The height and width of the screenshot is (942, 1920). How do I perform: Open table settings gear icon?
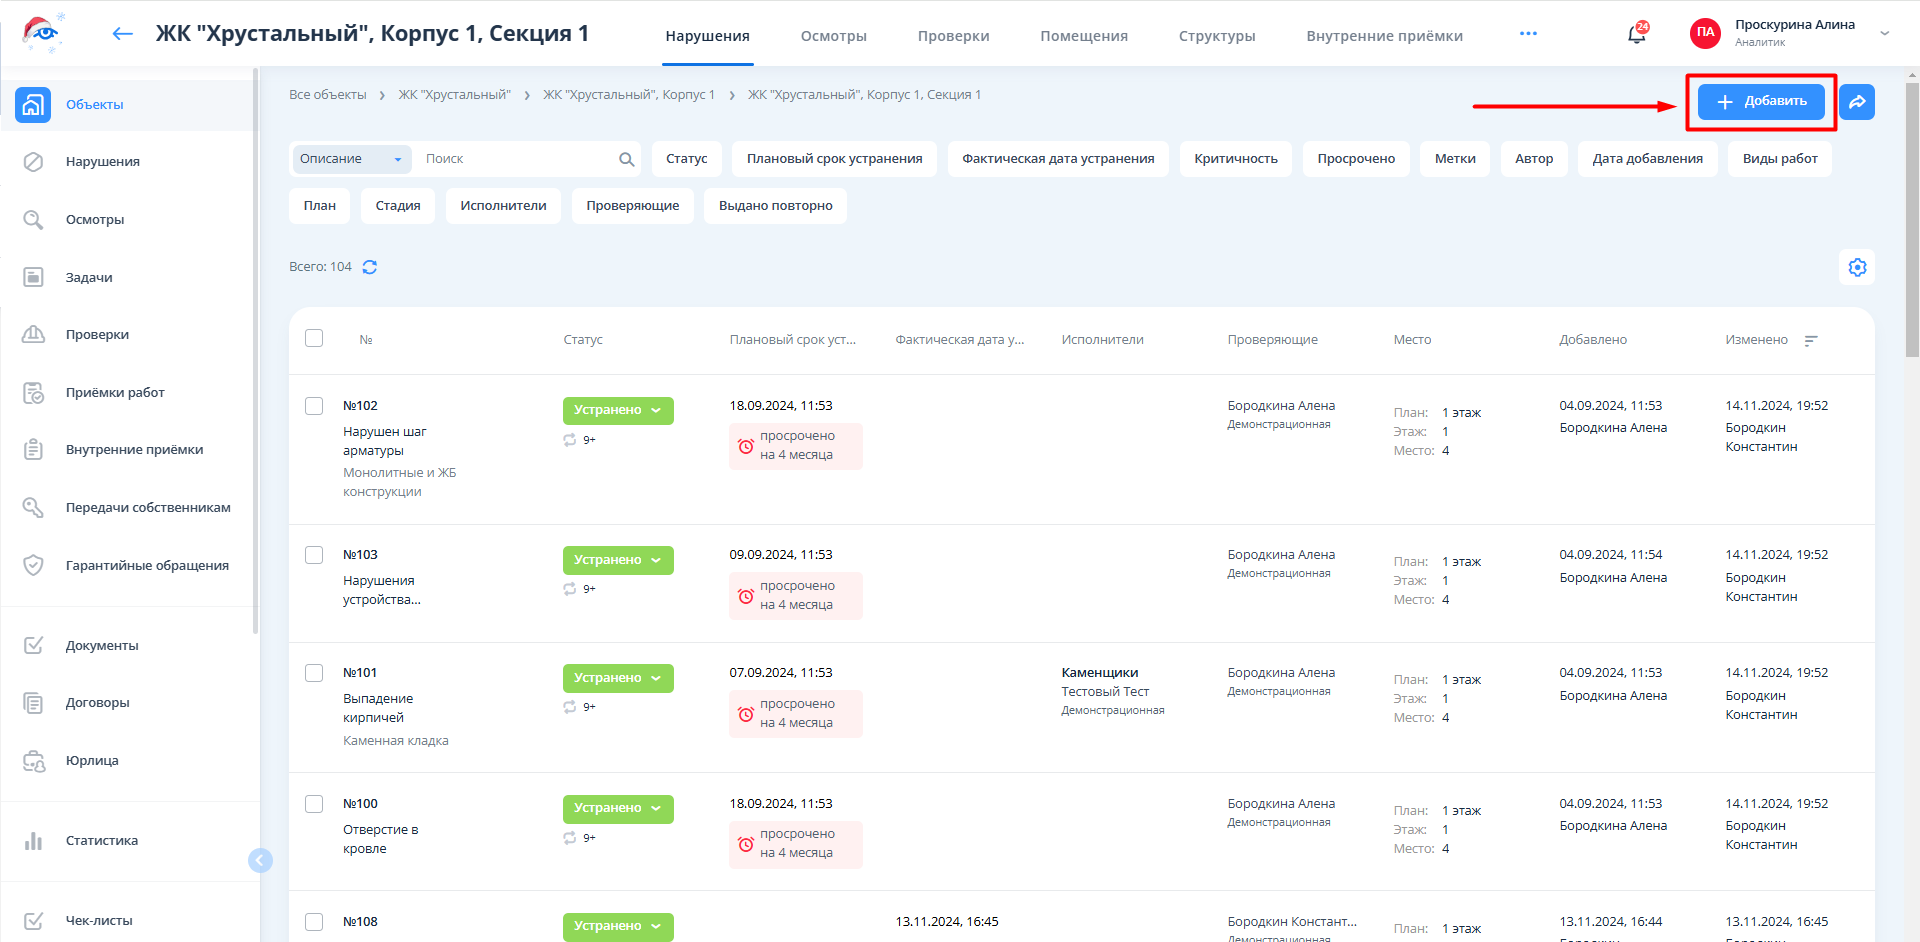pos(1857,268)
